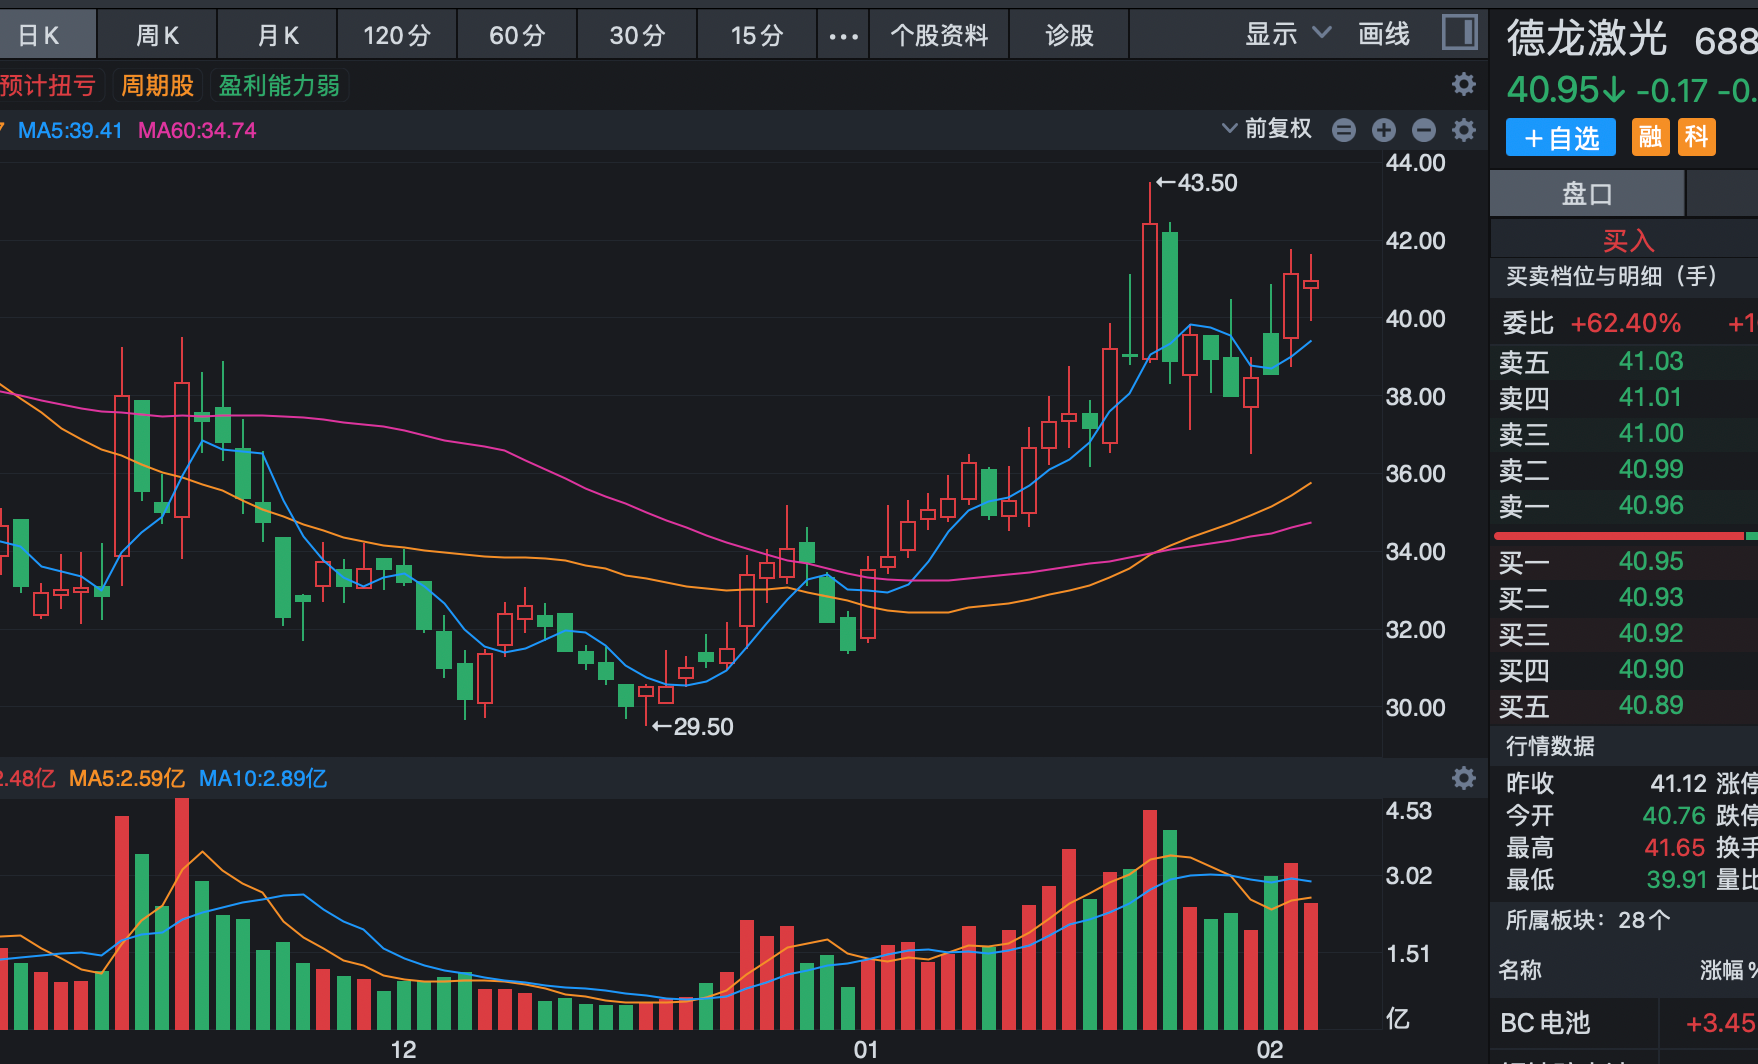Viewport: 1758px width, 1064px height.
Task: Open the volume panel settings gear
Action: pos(1464,778)
